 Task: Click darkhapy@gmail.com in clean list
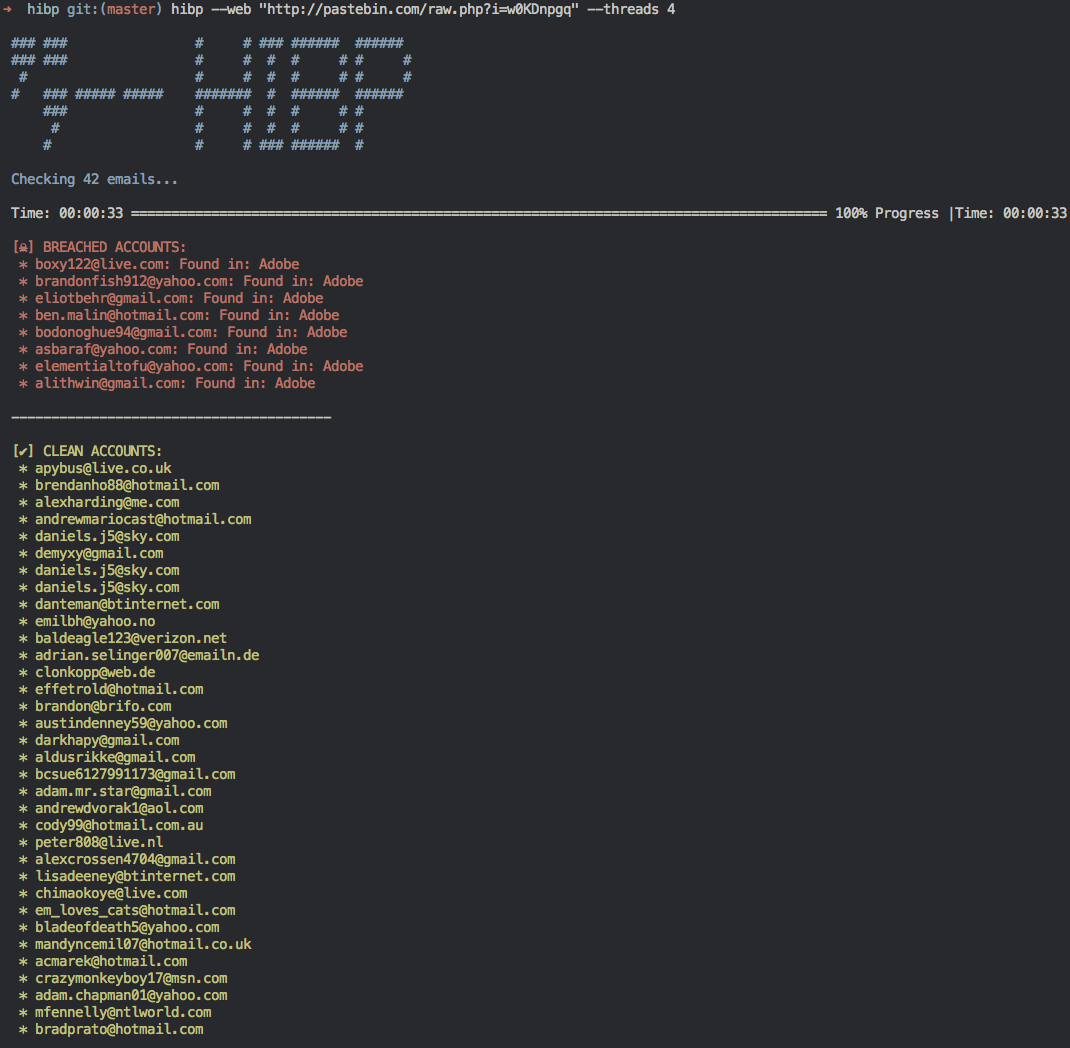(x=107, y=742)
